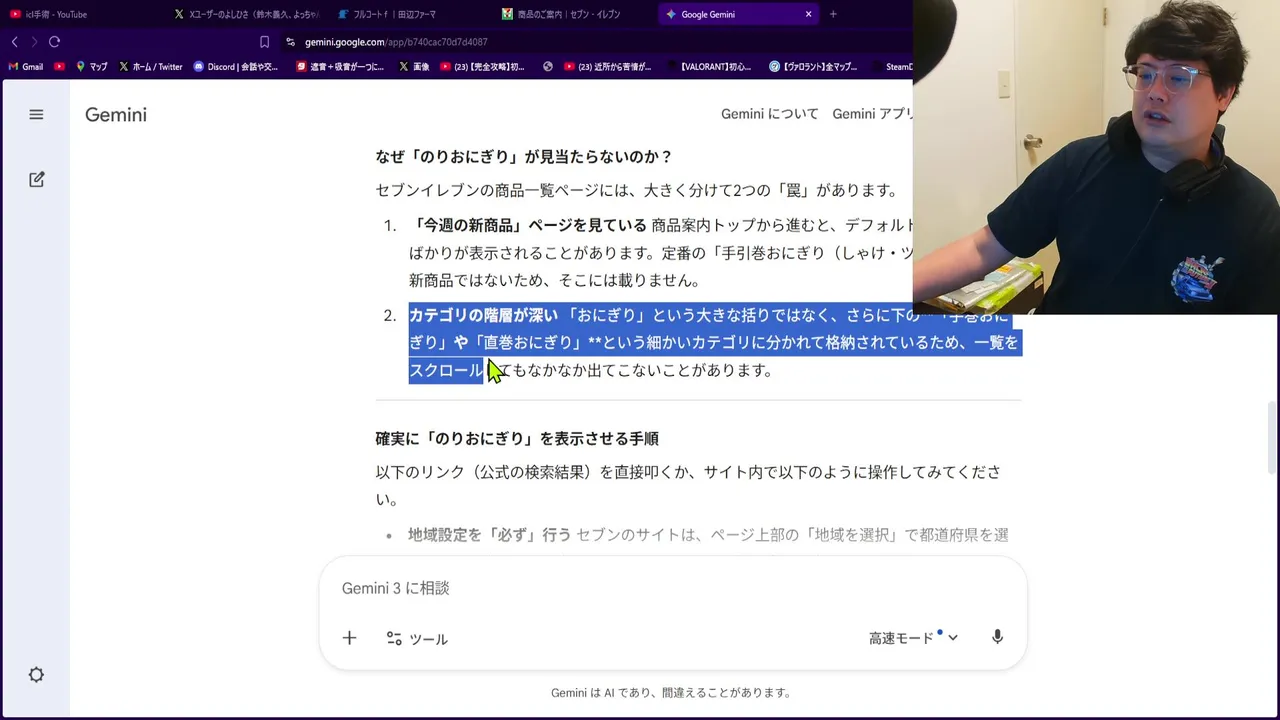Viewport: 1280px width, 720px height.
Task: Start a new chat with pencil icon
Action: [36, 180]
